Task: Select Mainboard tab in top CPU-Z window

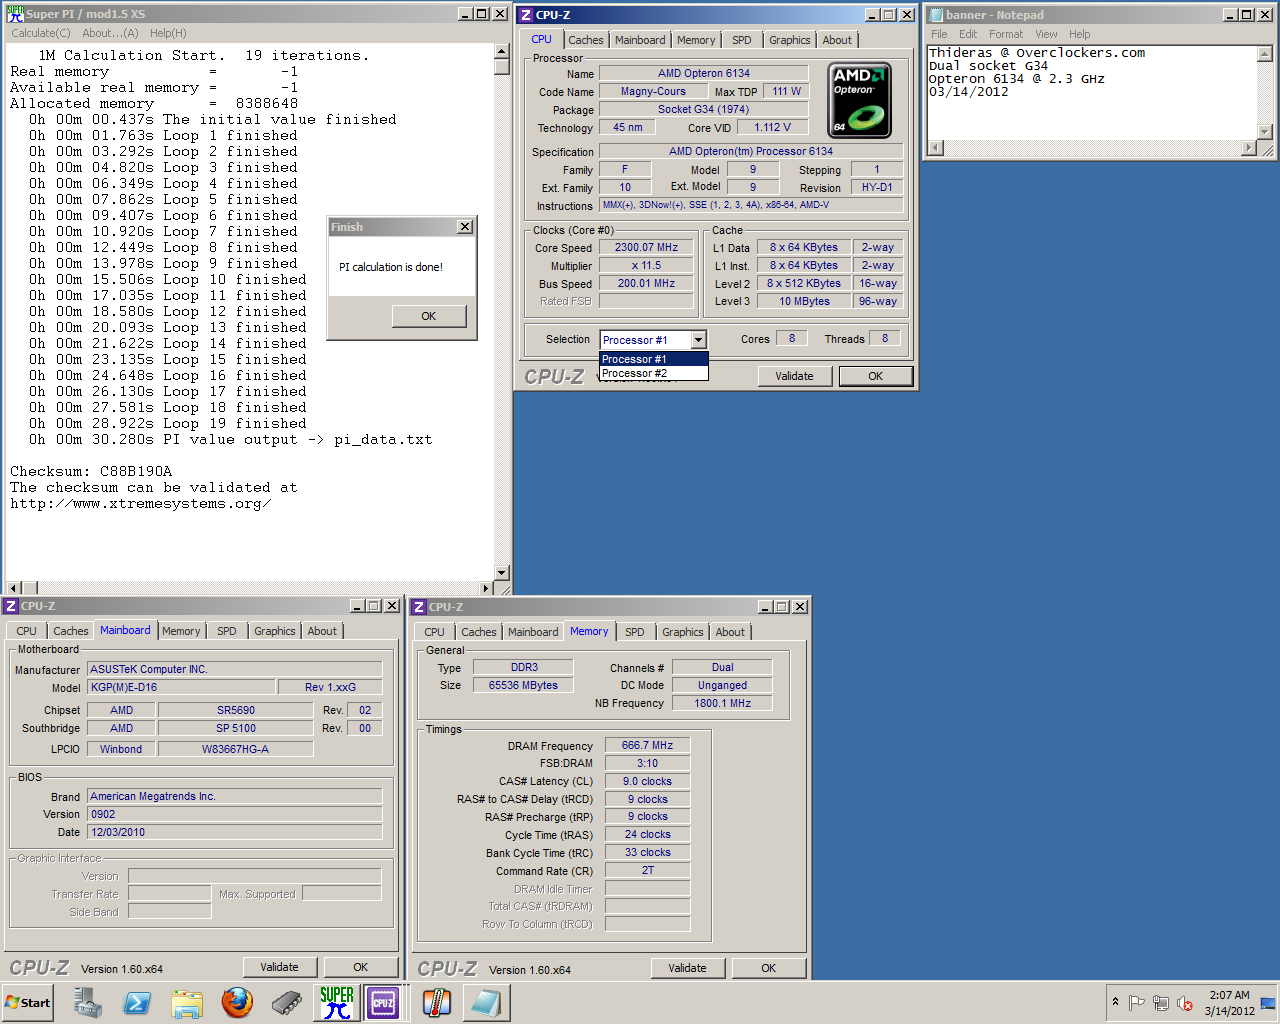Action: click(640, 40)
